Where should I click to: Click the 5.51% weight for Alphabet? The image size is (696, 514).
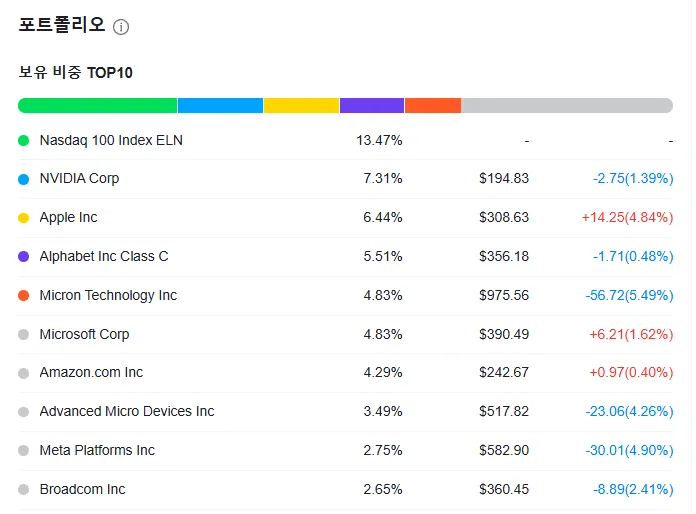pos(383,256)
